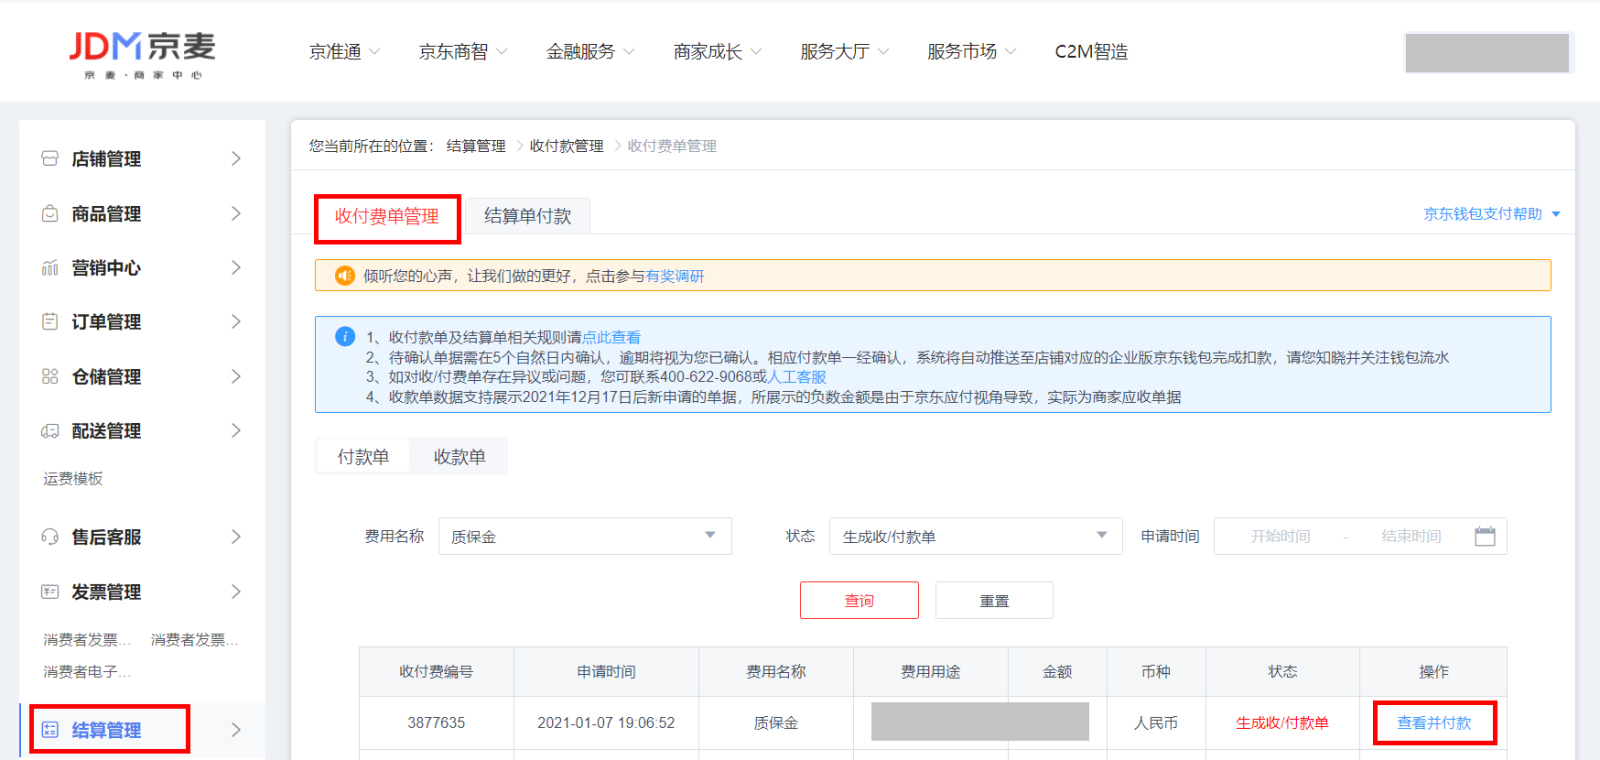Click the 营销中心 chart icon
Screen dimensions: 1600x760
click(50, 267)
